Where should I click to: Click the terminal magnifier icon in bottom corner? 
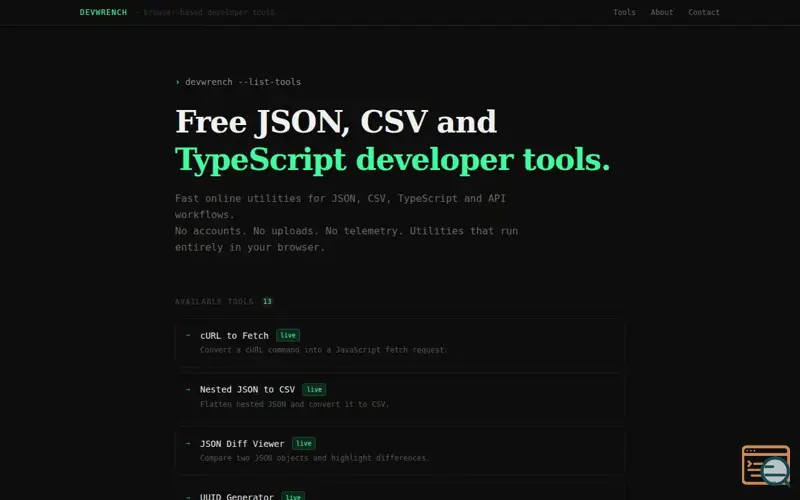click(765, 465)
